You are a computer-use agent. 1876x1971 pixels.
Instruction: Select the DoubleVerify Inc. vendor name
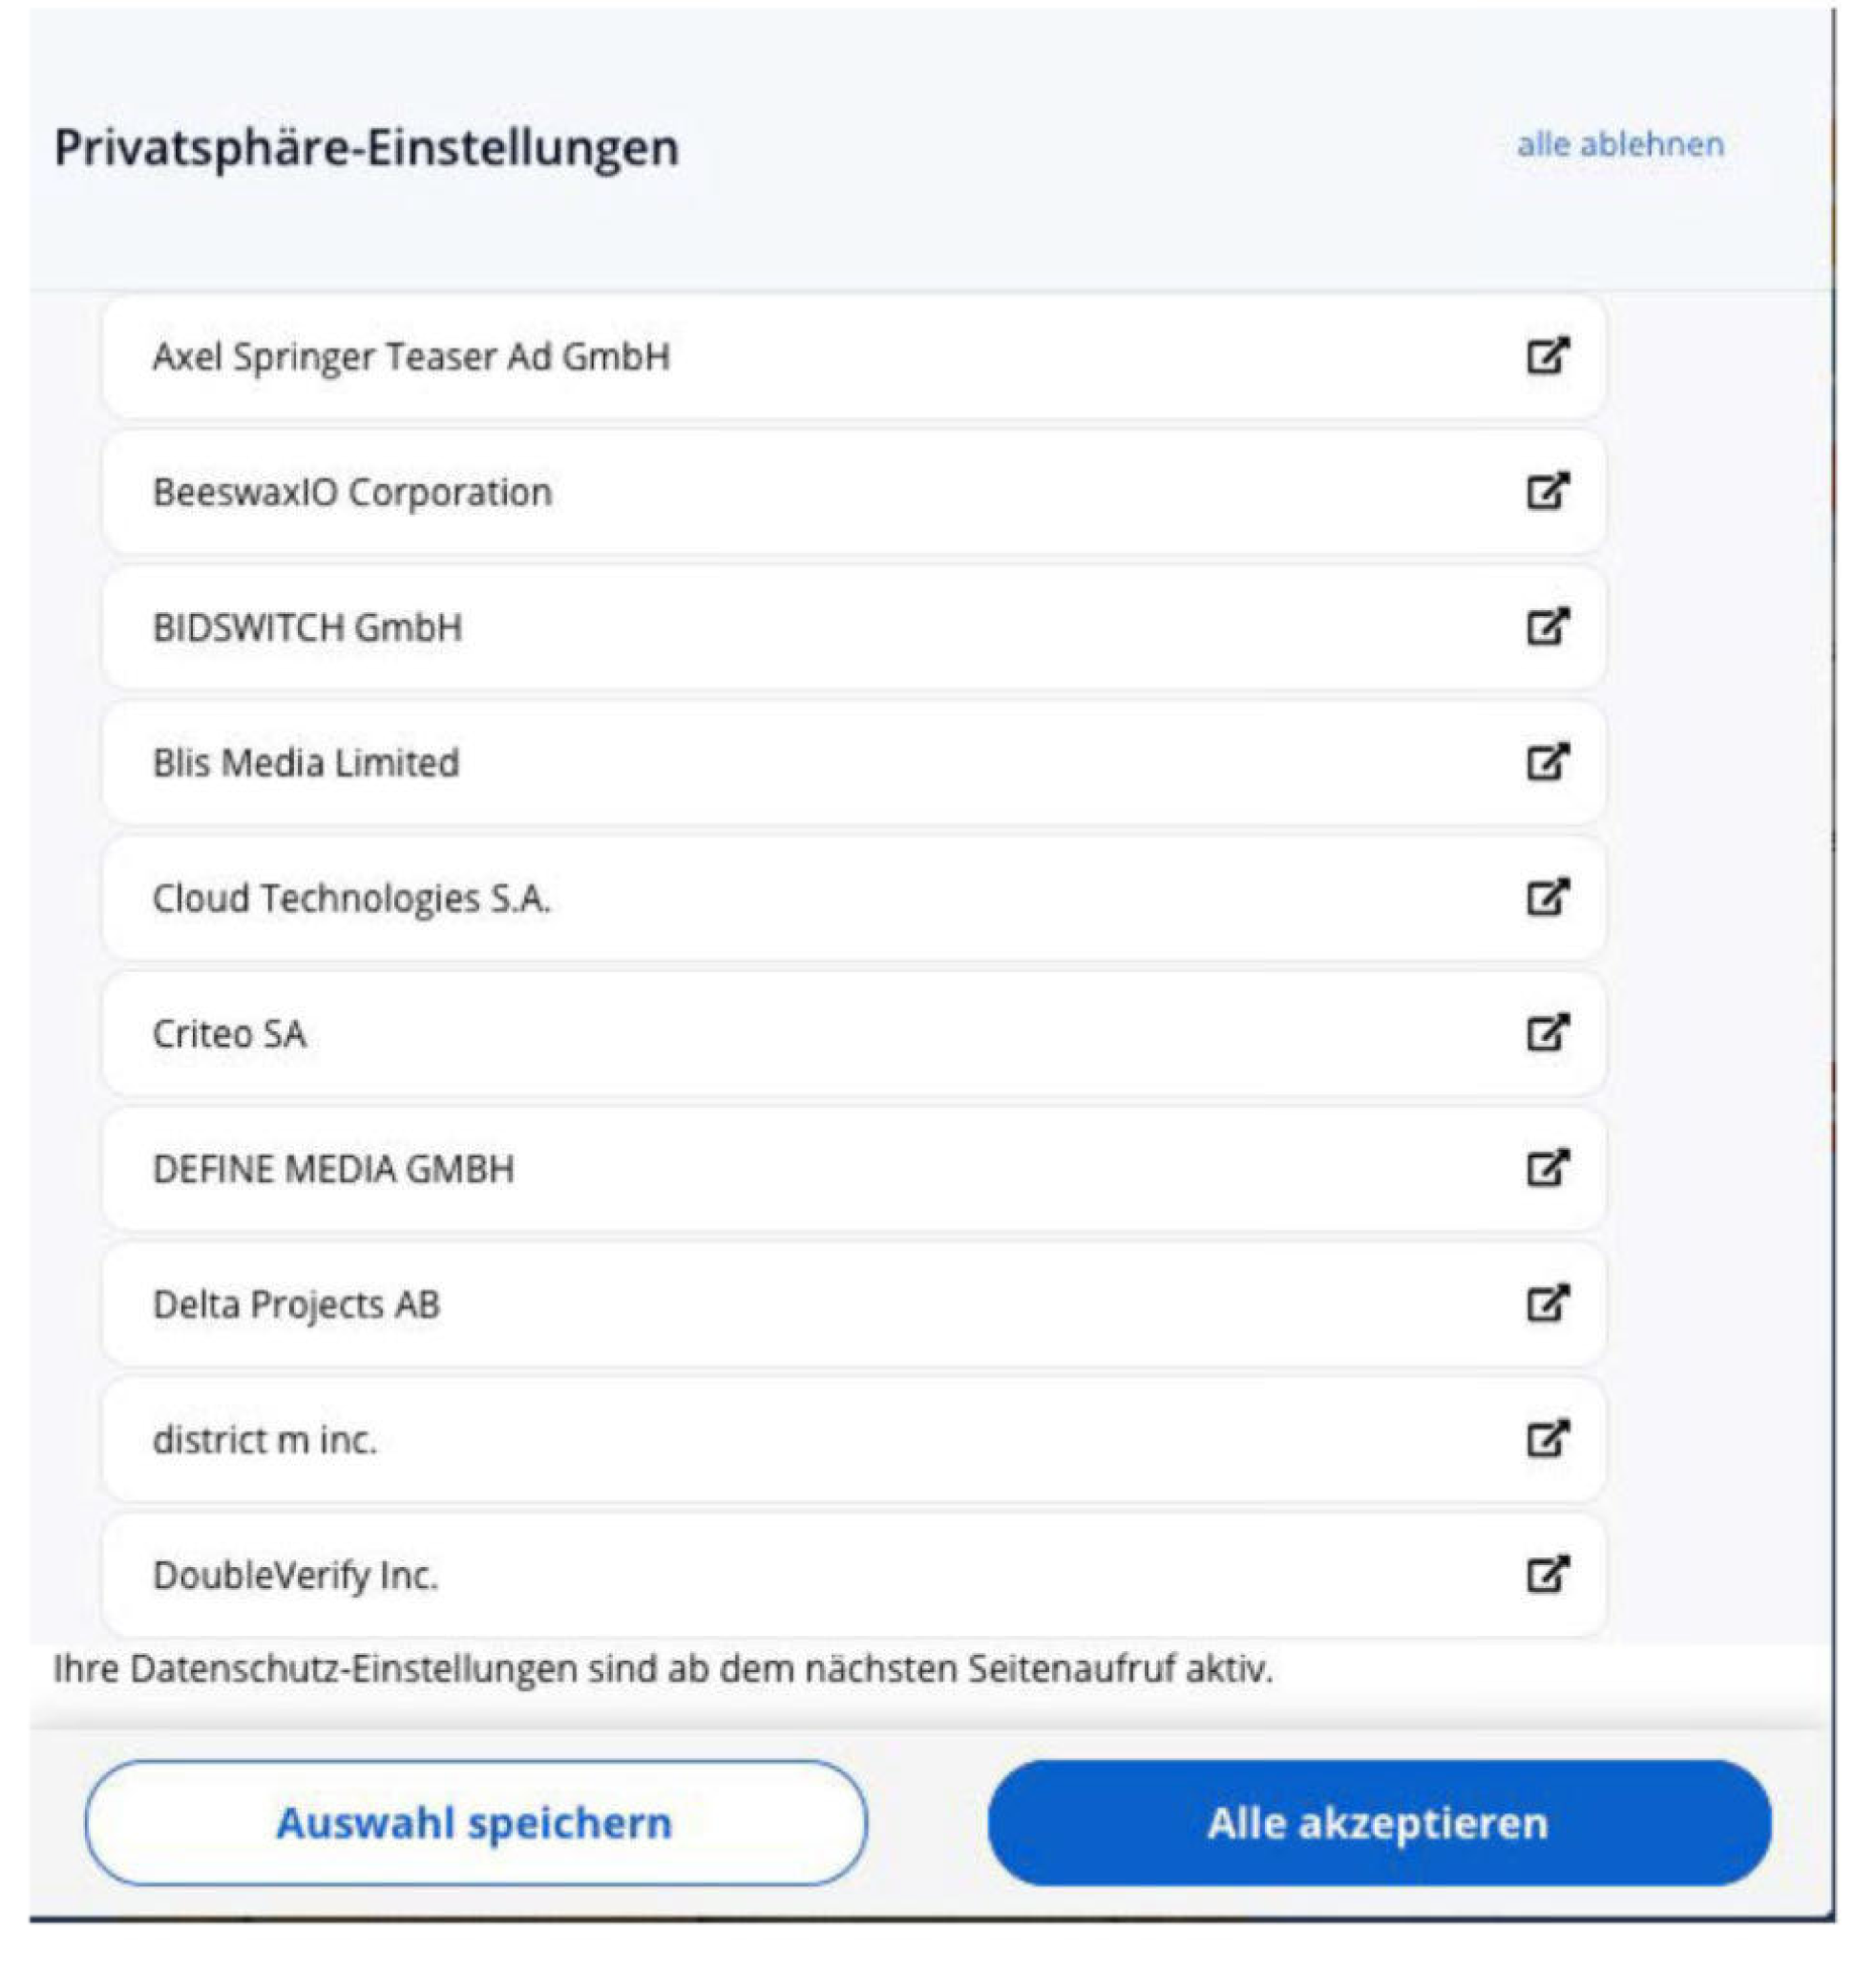coord(295,1576)
